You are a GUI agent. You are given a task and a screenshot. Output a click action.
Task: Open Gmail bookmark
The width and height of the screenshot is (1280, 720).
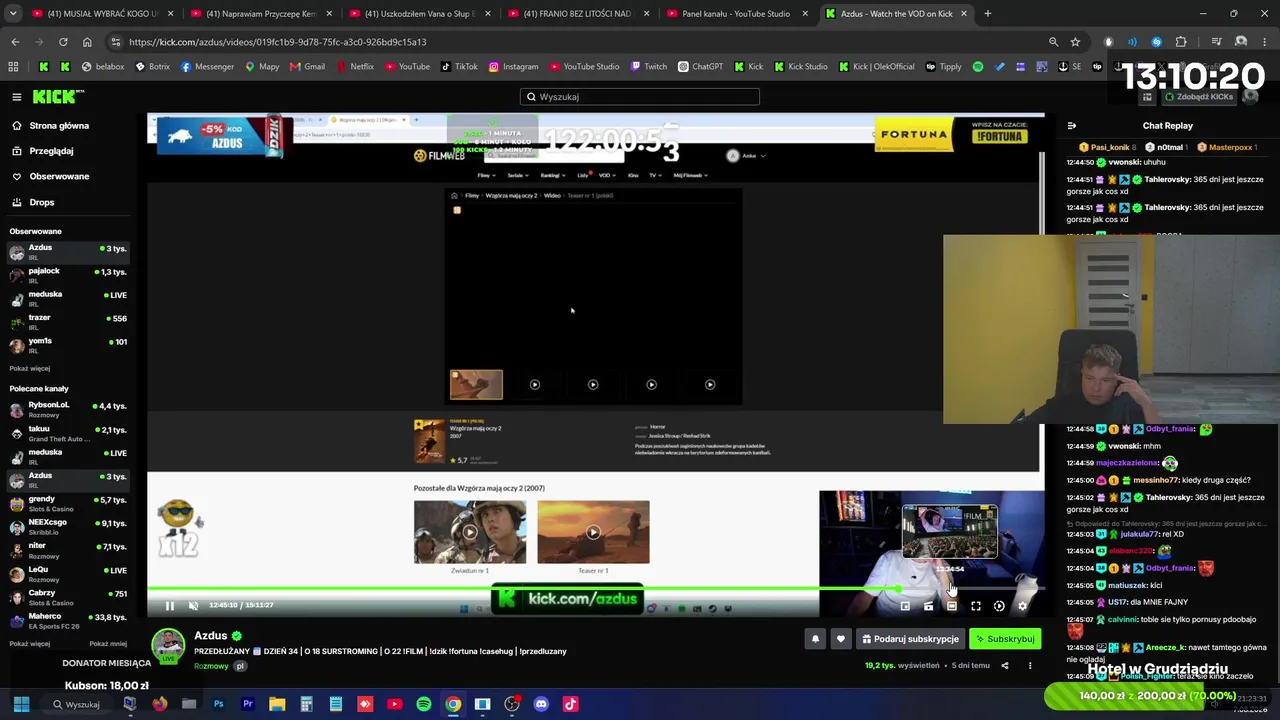(307, 67)
